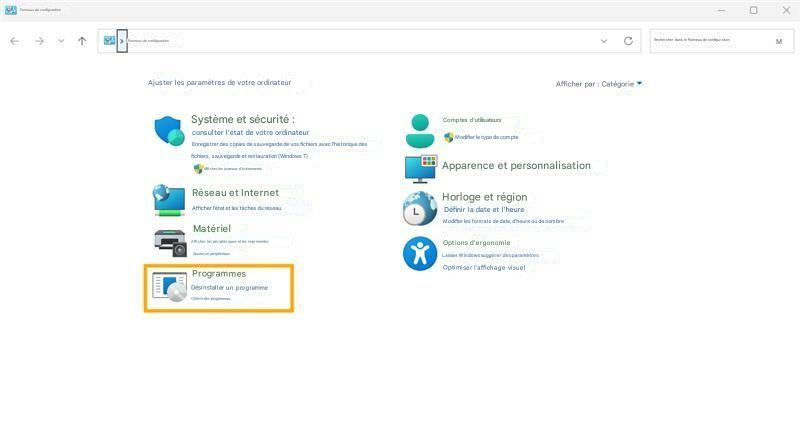This screenshot has height=421, width=800.
Task: Open Système et sécurité category
Action: pyautogui.click(x=243, y=119)
